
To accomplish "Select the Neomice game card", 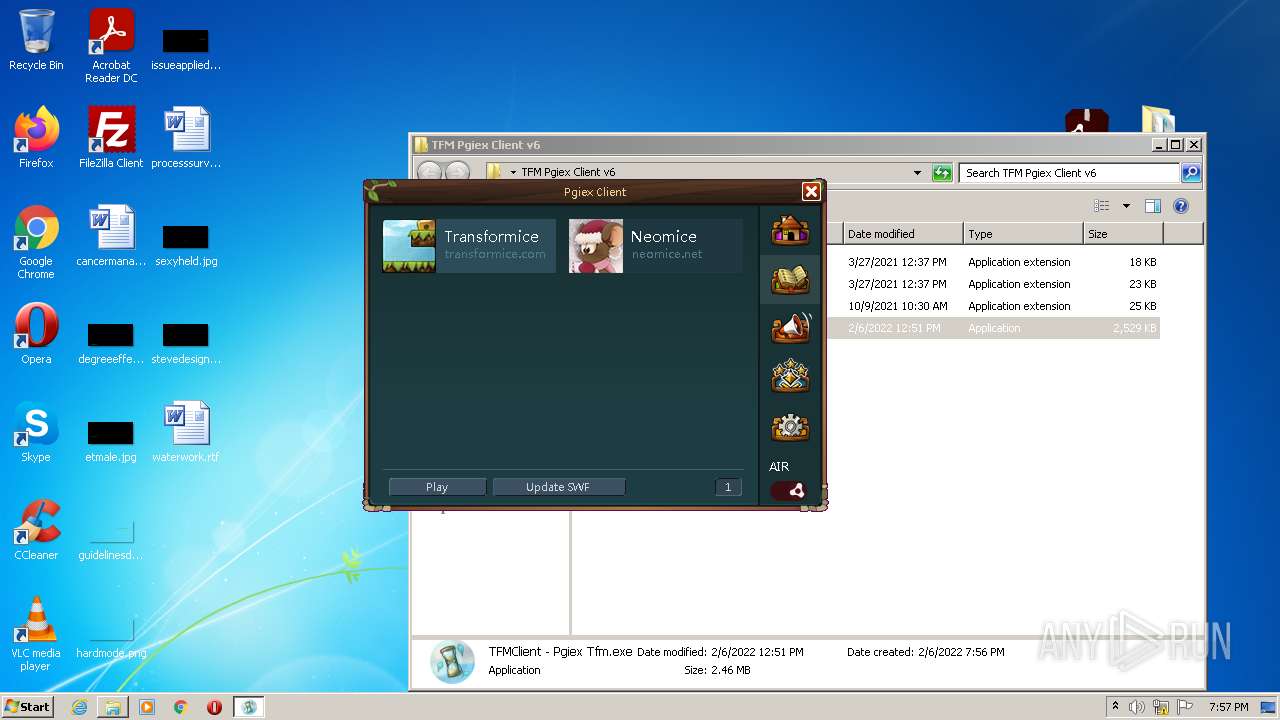I will [656, 246].
